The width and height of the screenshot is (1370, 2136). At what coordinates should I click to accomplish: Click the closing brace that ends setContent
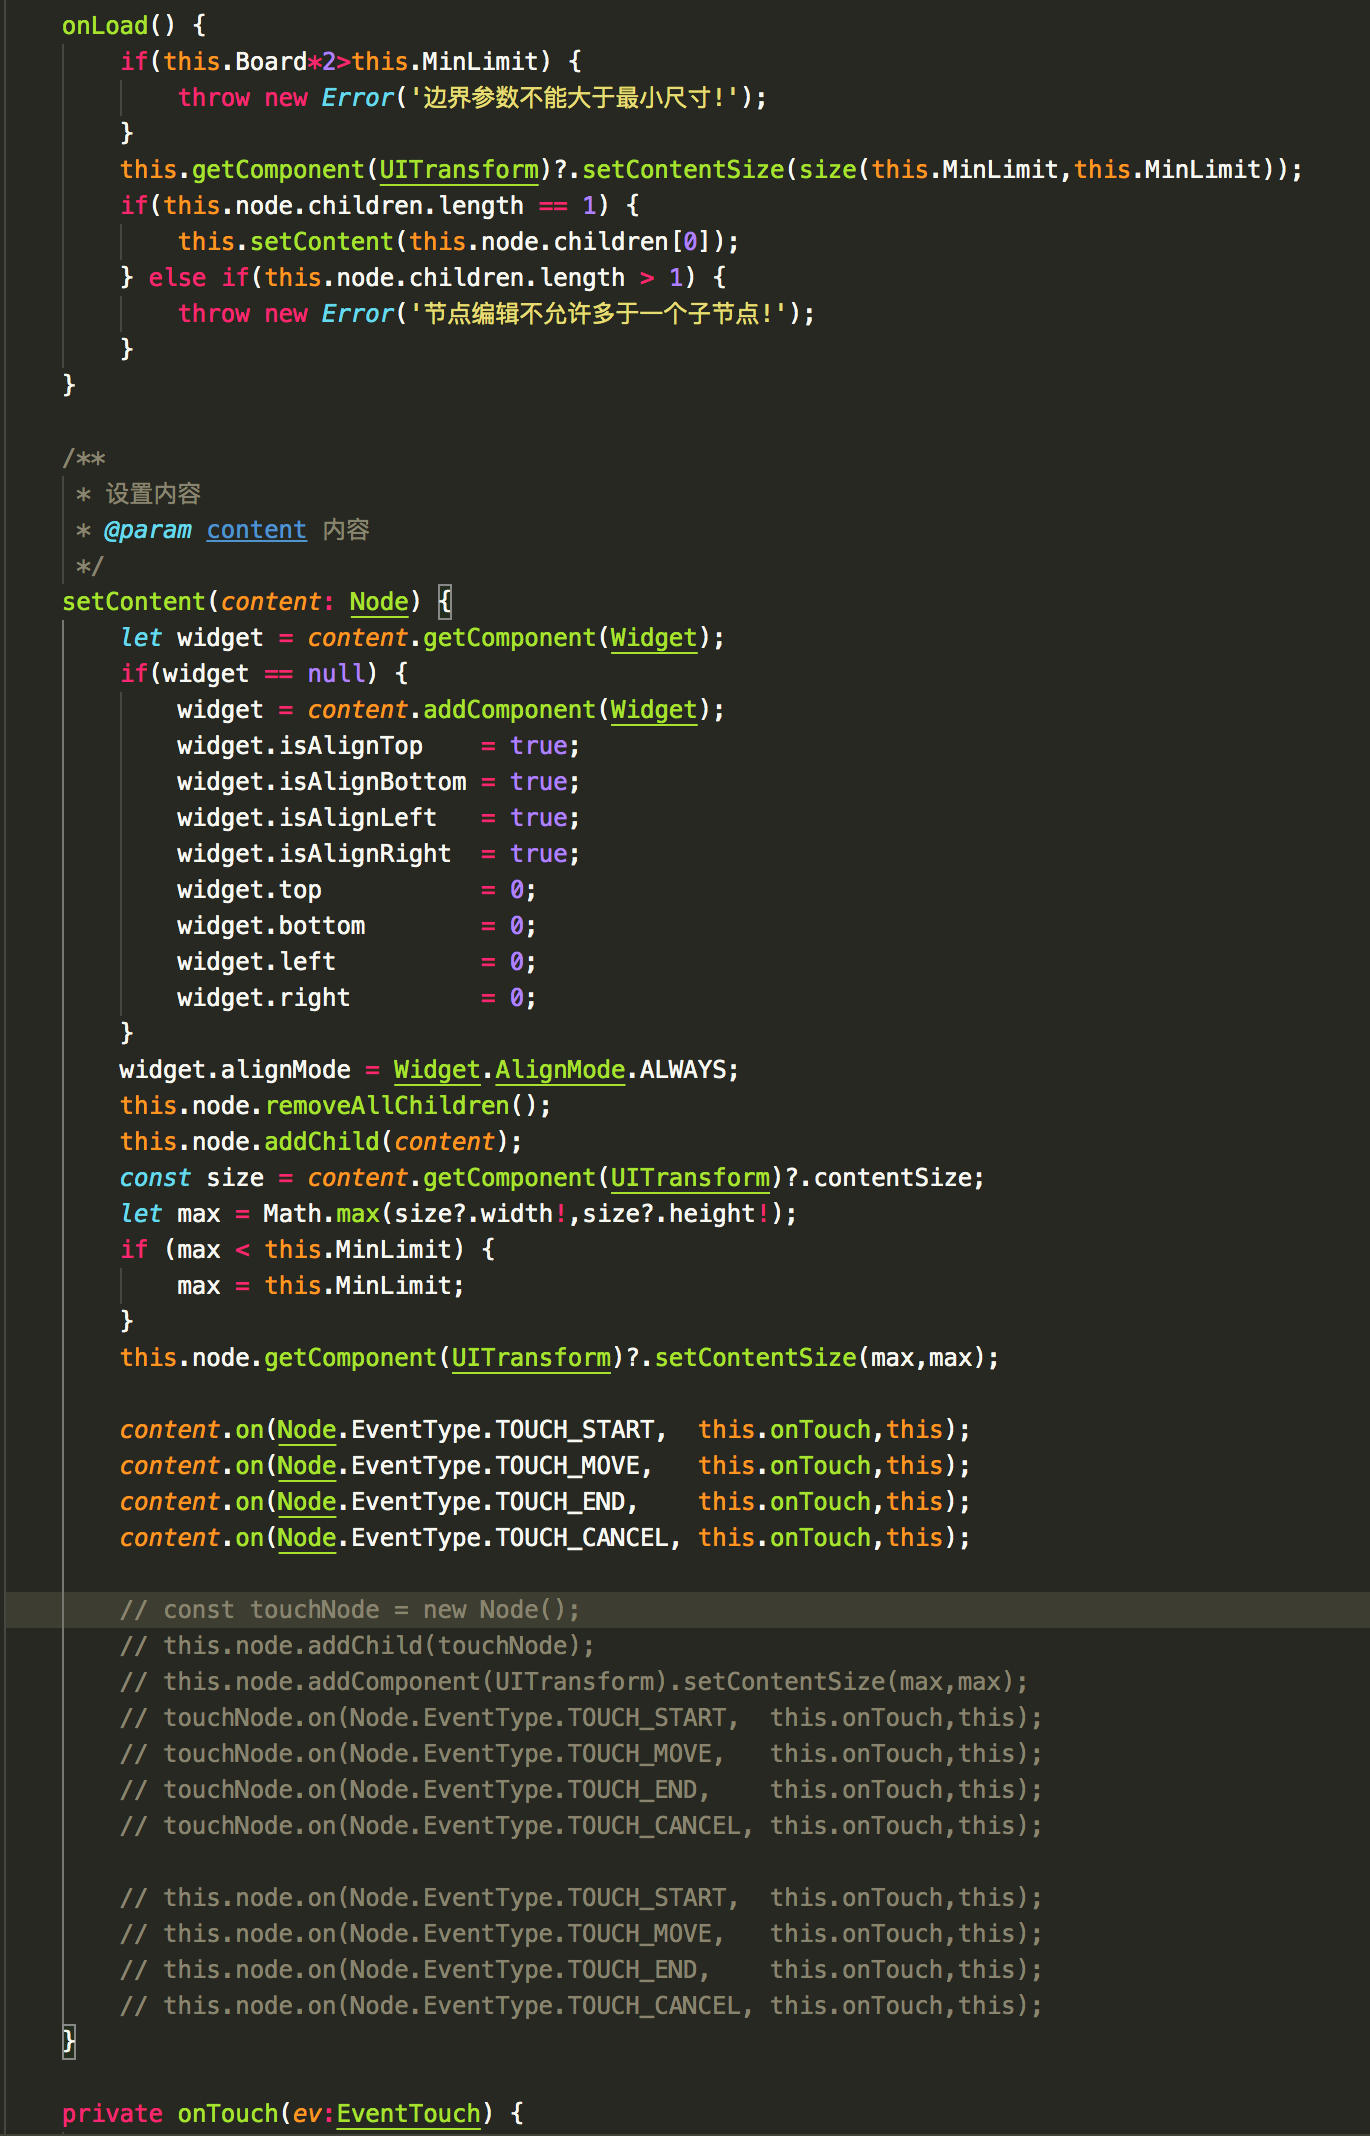(x=69, y=2040)
